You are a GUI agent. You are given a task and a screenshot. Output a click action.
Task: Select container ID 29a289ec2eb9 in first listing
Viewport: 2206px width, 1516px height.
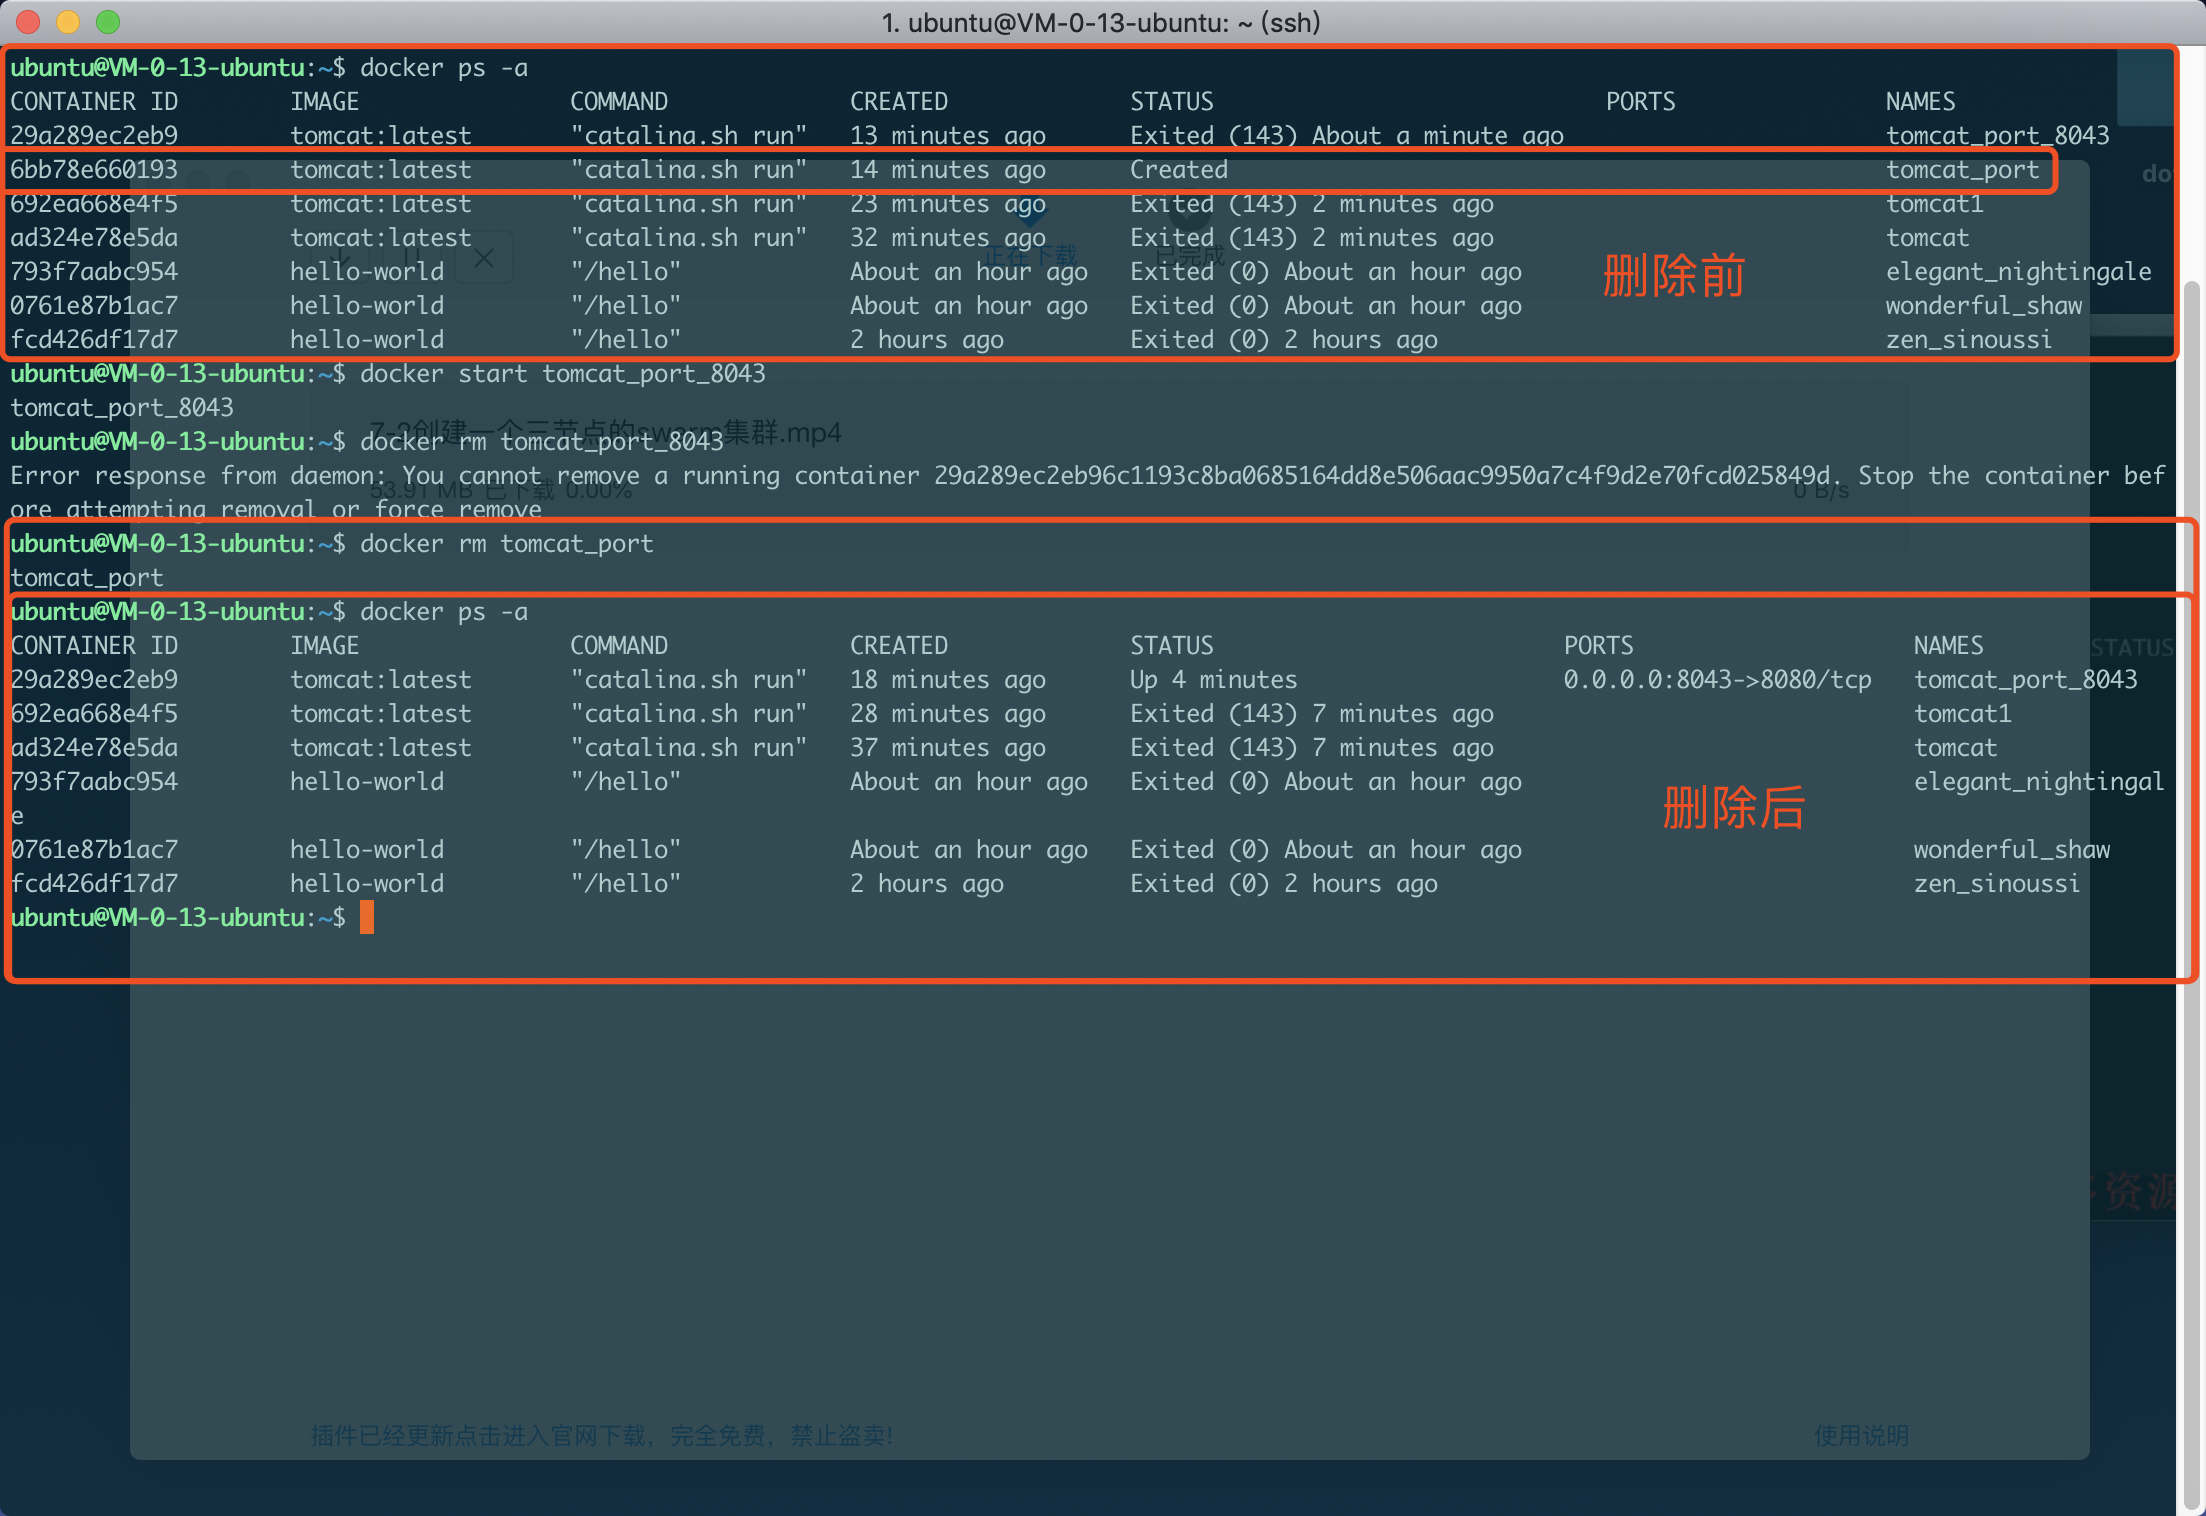(x=94, y=135)
